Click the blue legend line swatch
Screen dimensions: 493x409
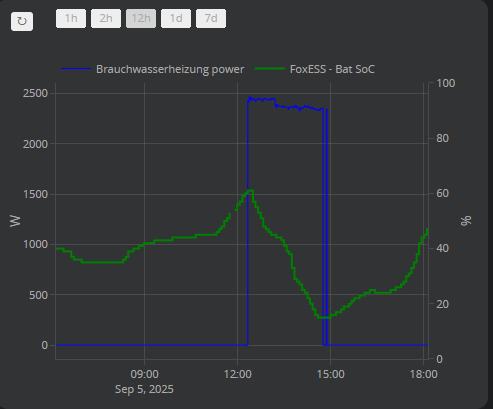point(76,69)
